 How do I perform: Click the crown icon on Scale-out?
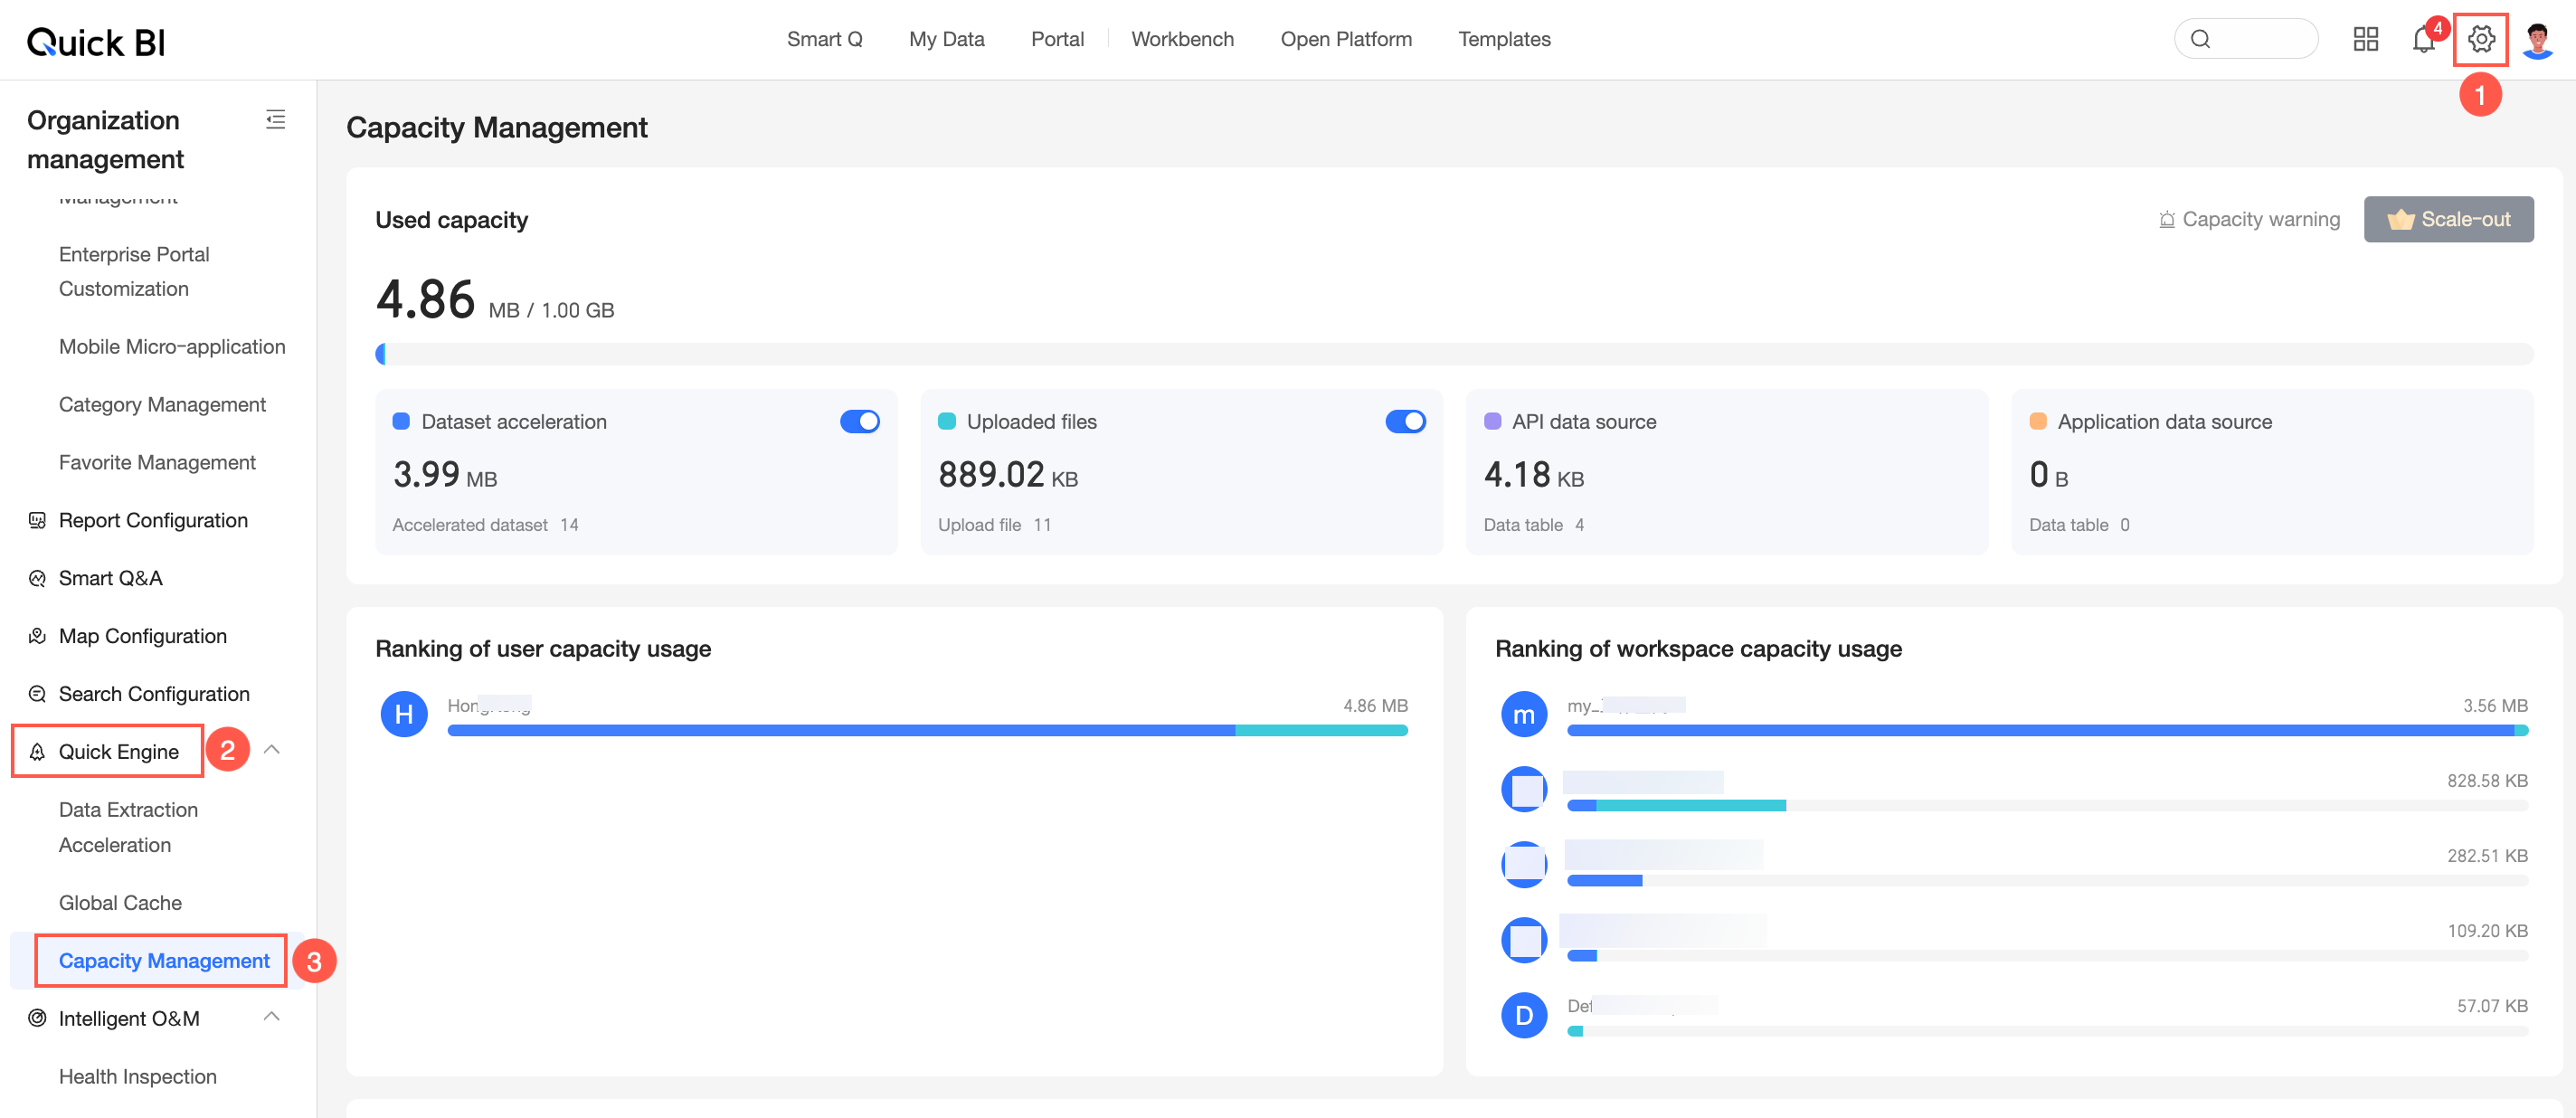[2400, 219]
